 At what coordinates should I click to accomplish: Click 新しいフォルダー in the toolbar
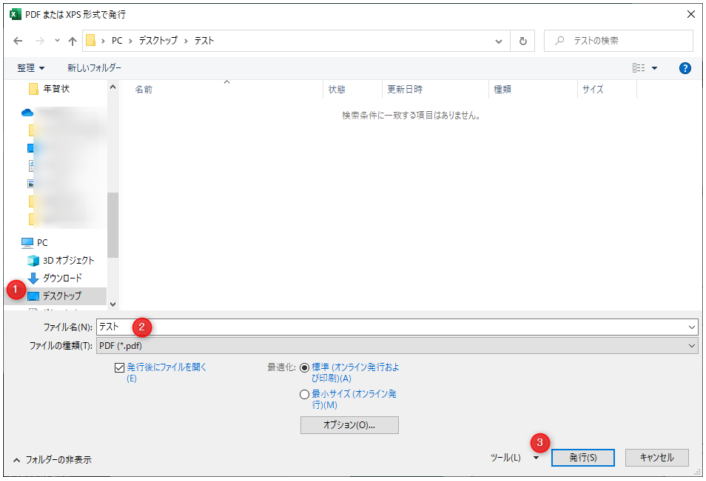94,68
